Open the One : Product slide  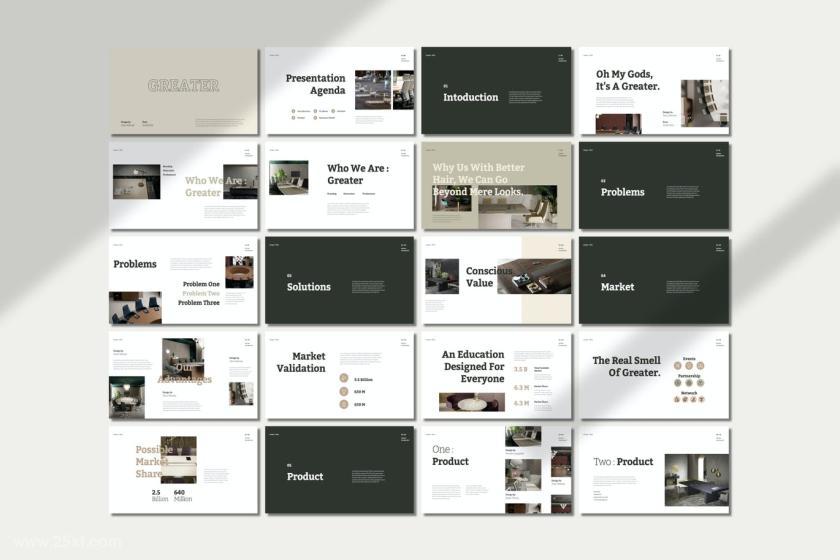(496, 471)
